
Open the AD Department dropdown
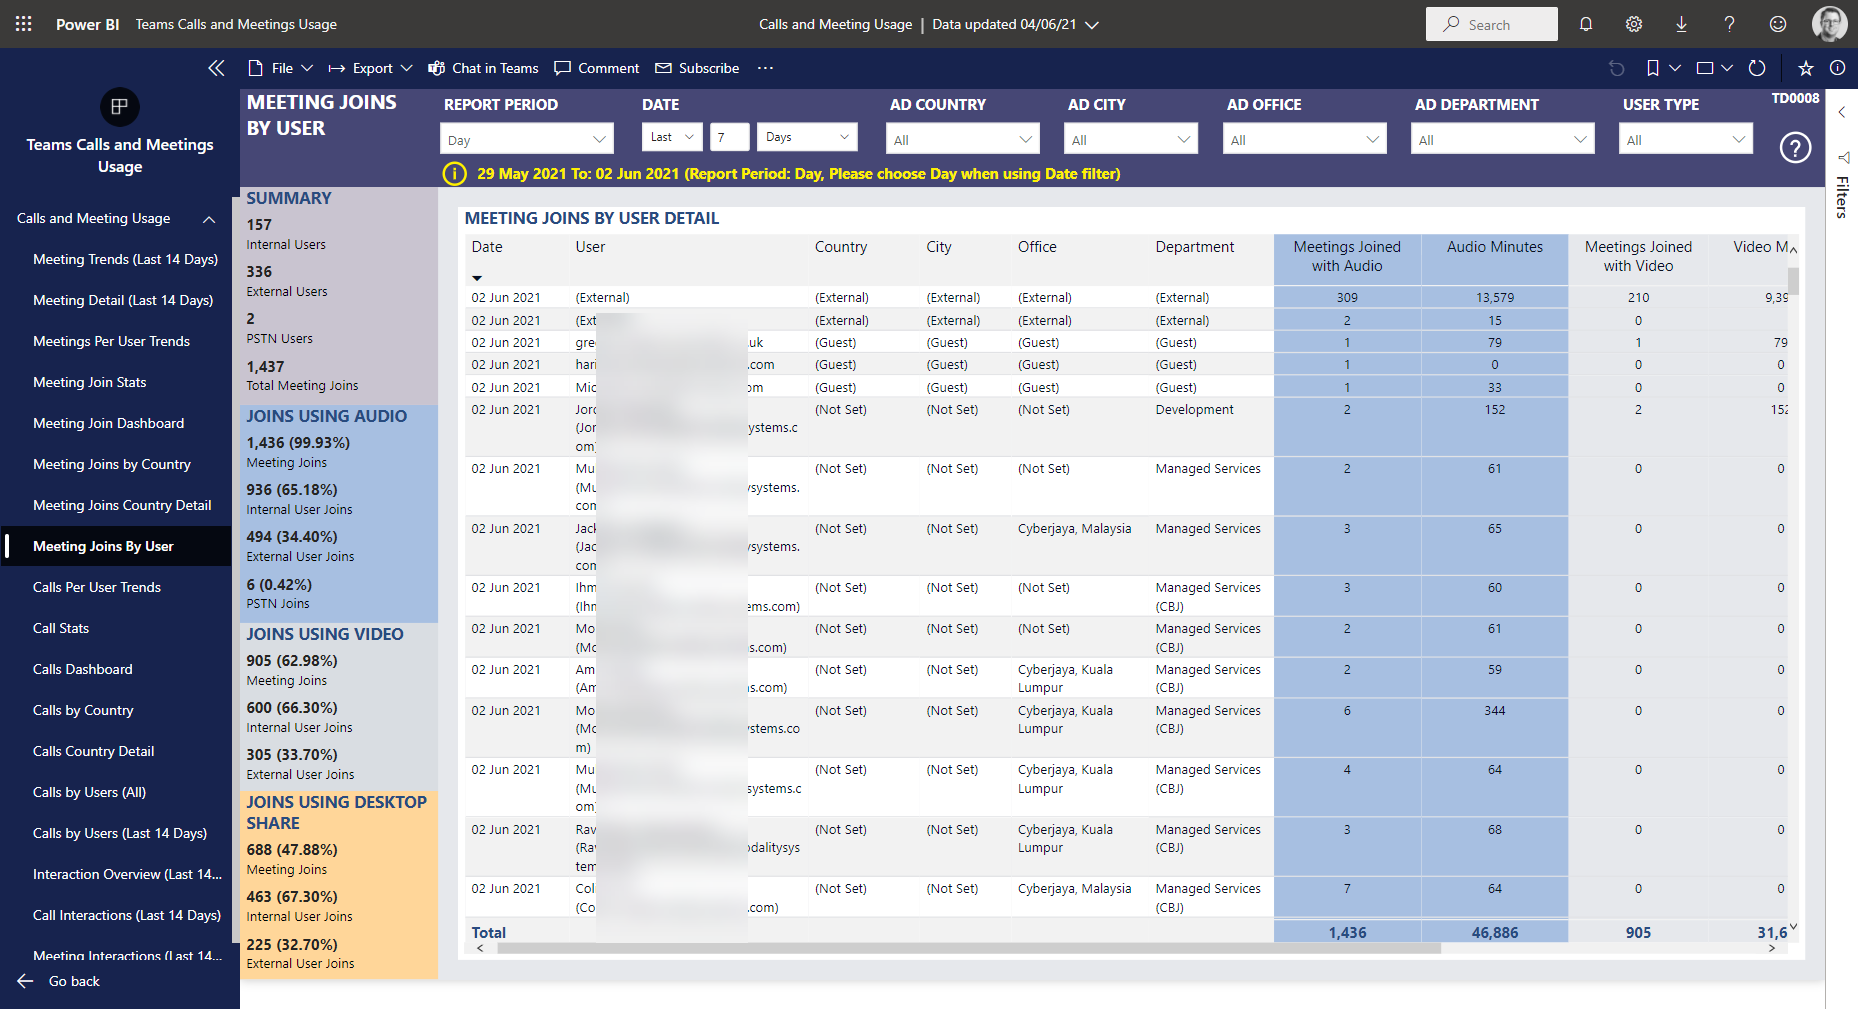1503,139
